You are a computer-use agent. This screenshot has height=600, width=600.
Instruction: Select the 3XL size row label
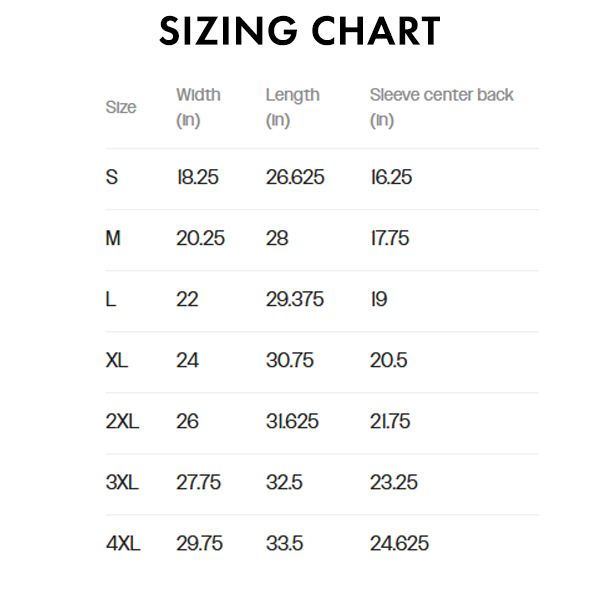click(122, 483)
